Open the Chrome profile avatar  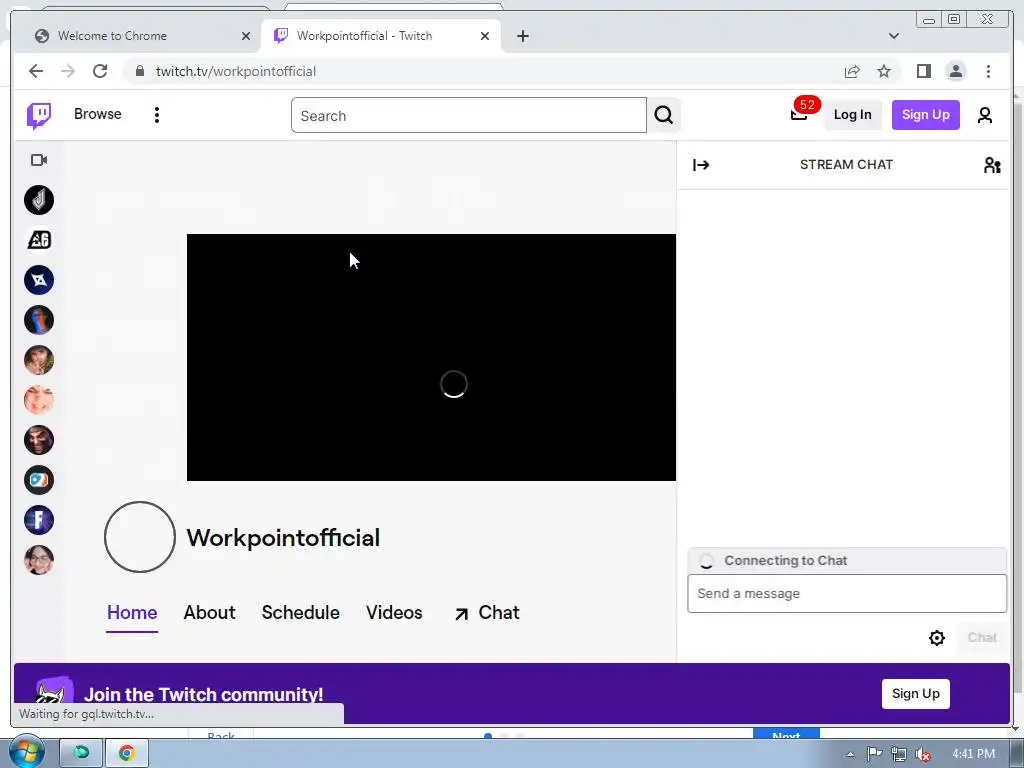click(x=955, y=71)
